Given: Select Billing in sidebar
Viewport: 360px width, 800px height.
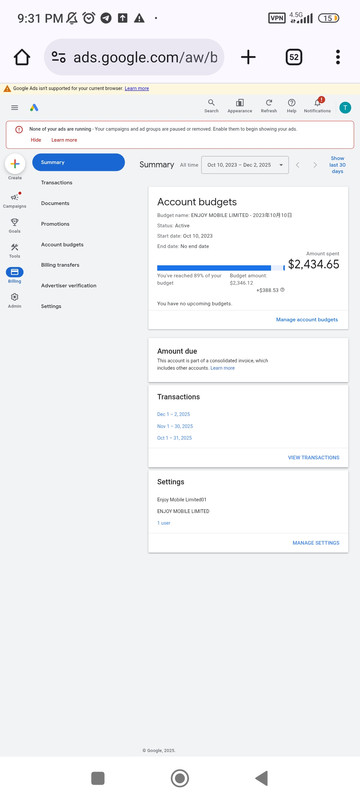Looking at the screenshot, I should pos(15,275).
